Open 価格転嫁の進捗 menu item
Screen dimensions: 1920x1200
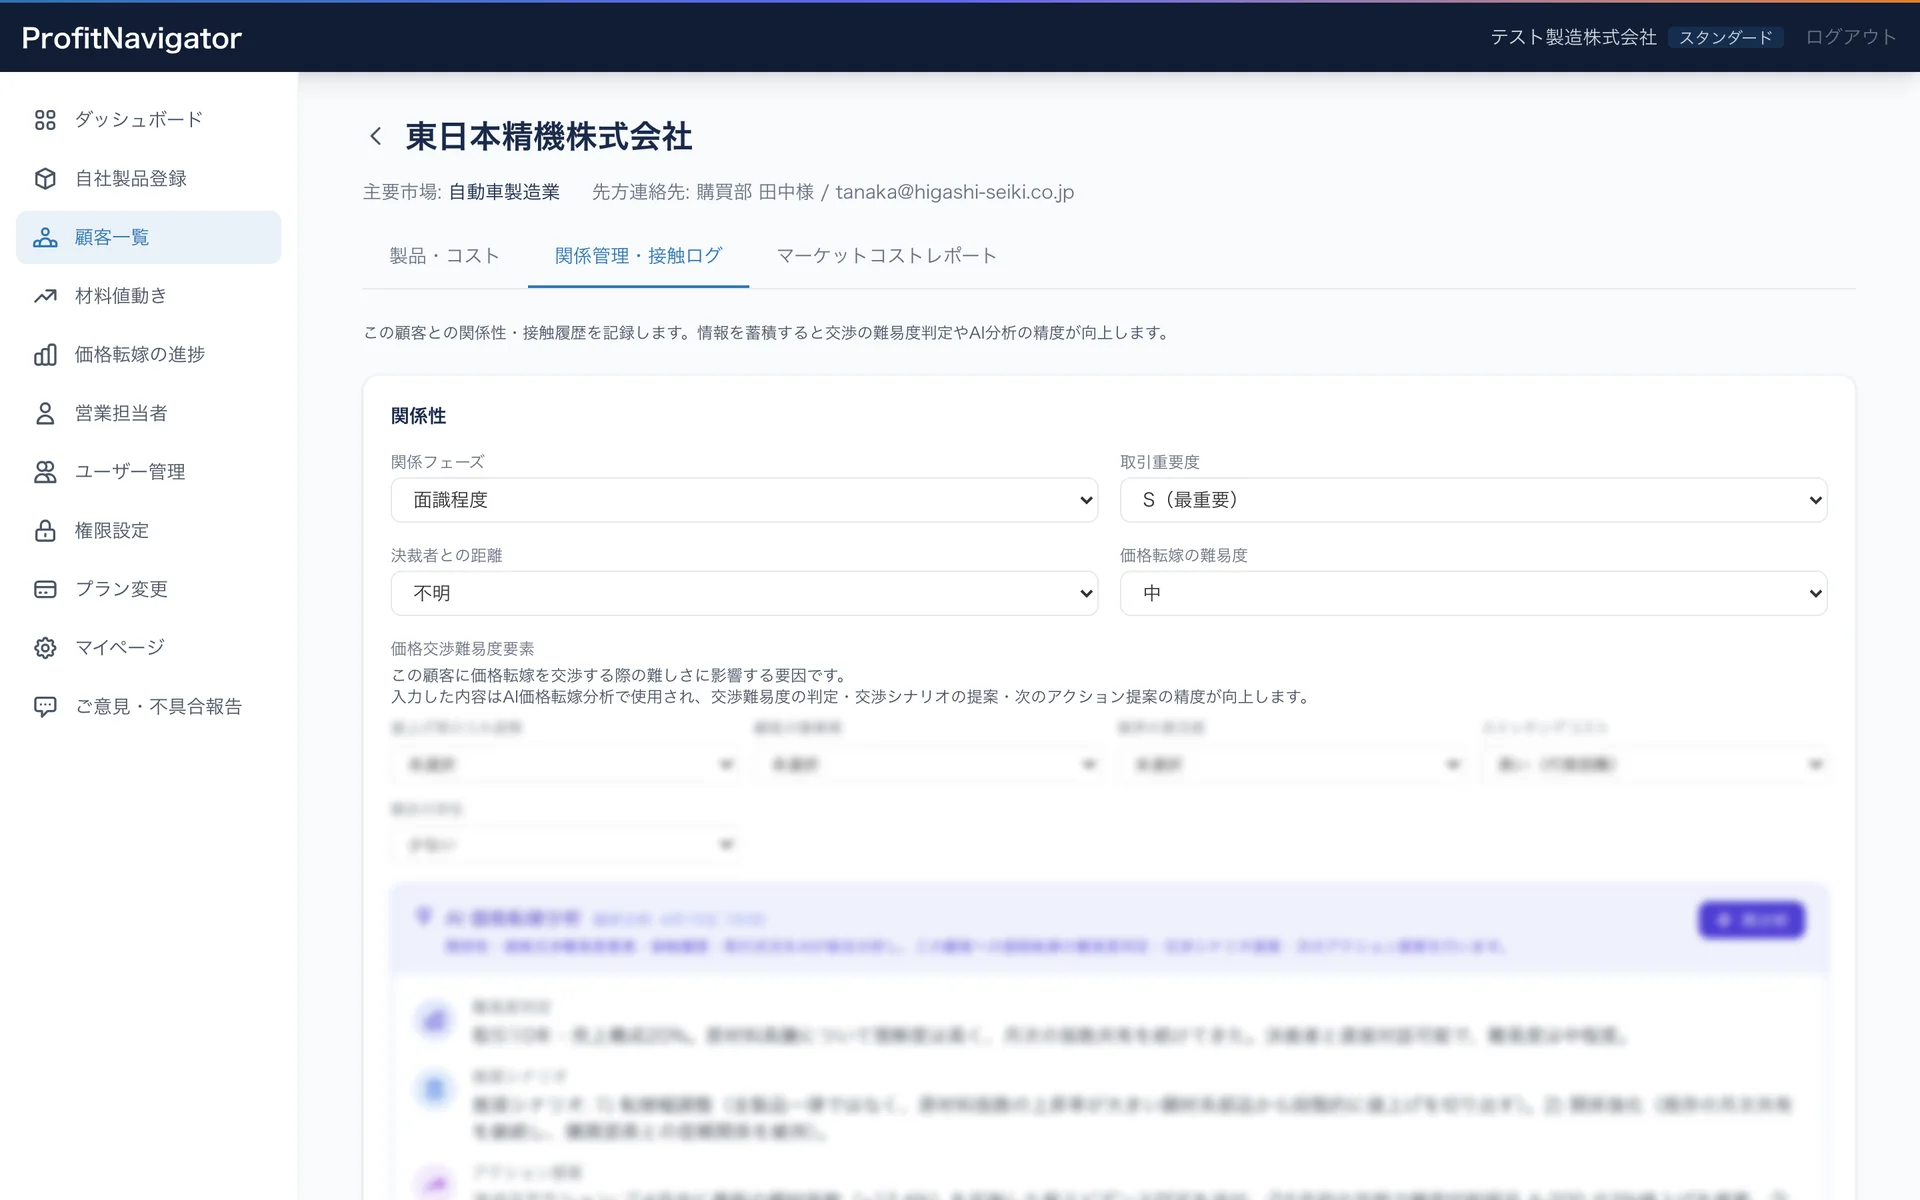pos(149,354)
